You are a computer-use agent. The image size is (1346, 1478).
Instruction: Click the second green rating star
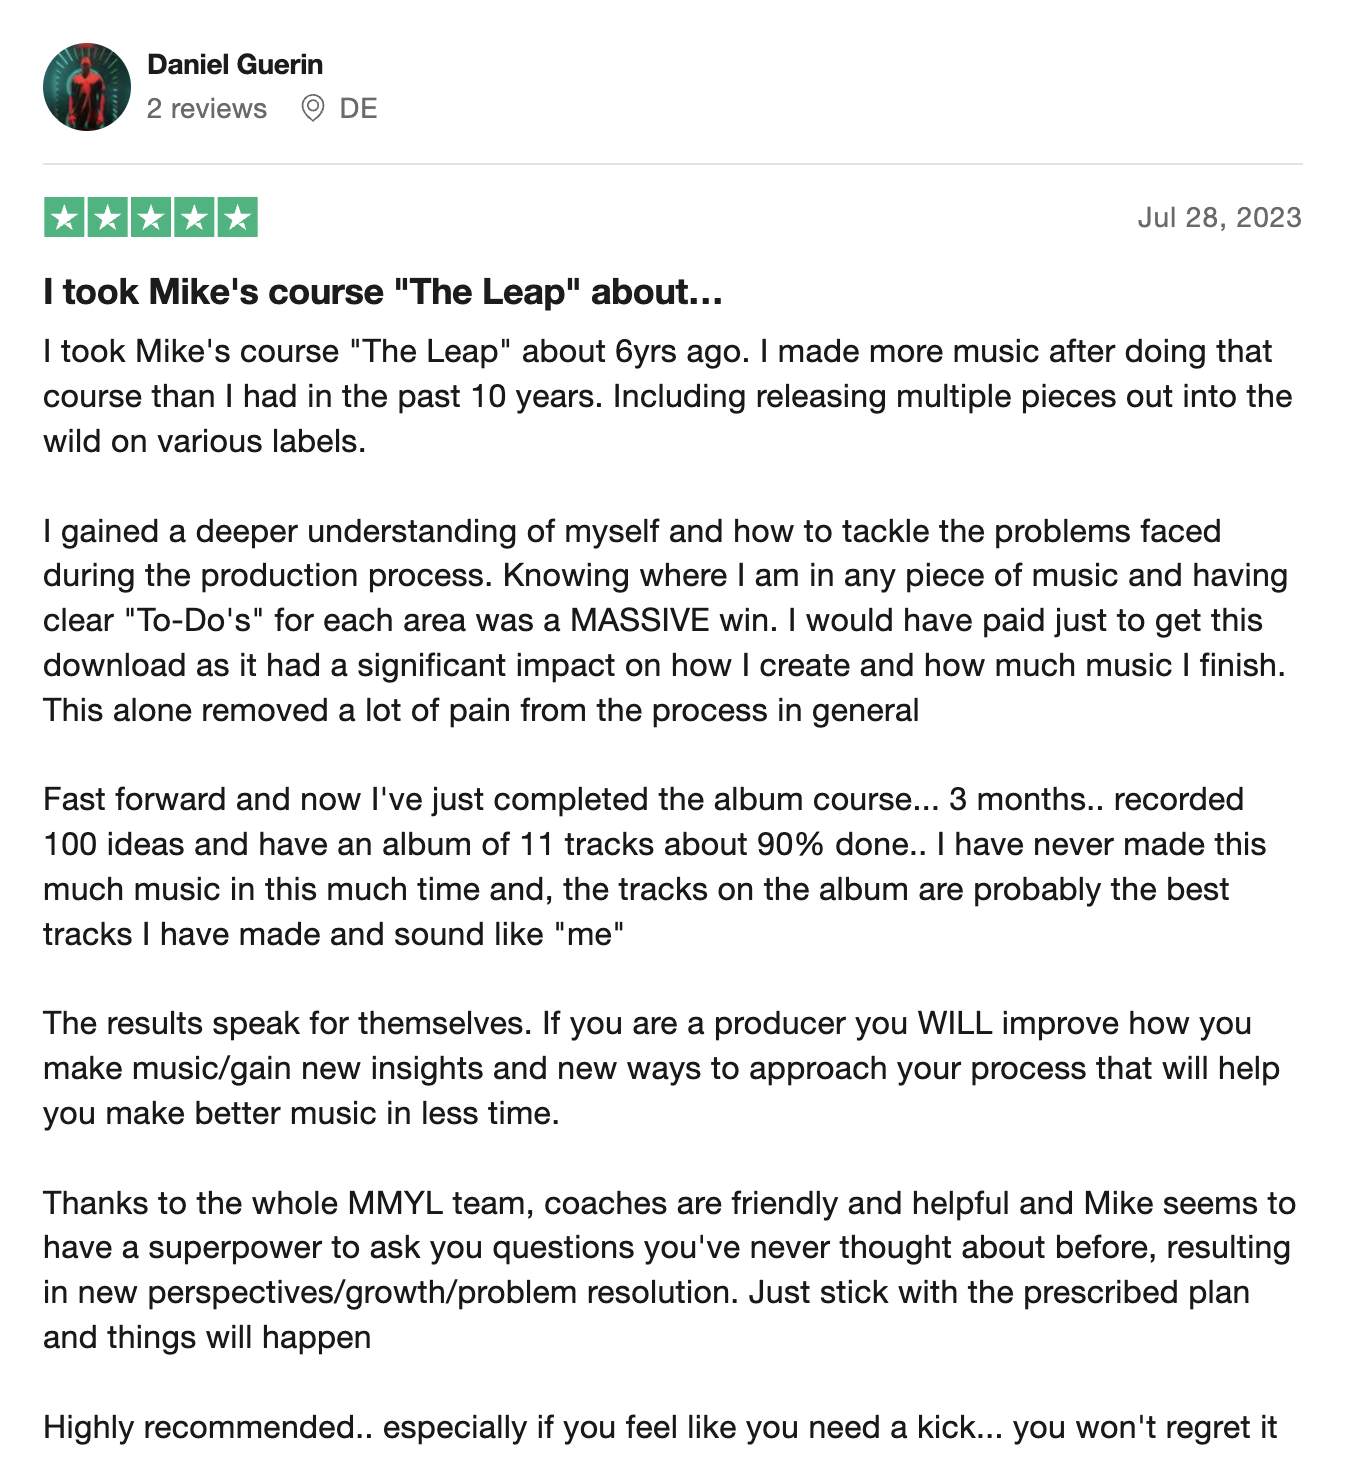coord(108,218)
